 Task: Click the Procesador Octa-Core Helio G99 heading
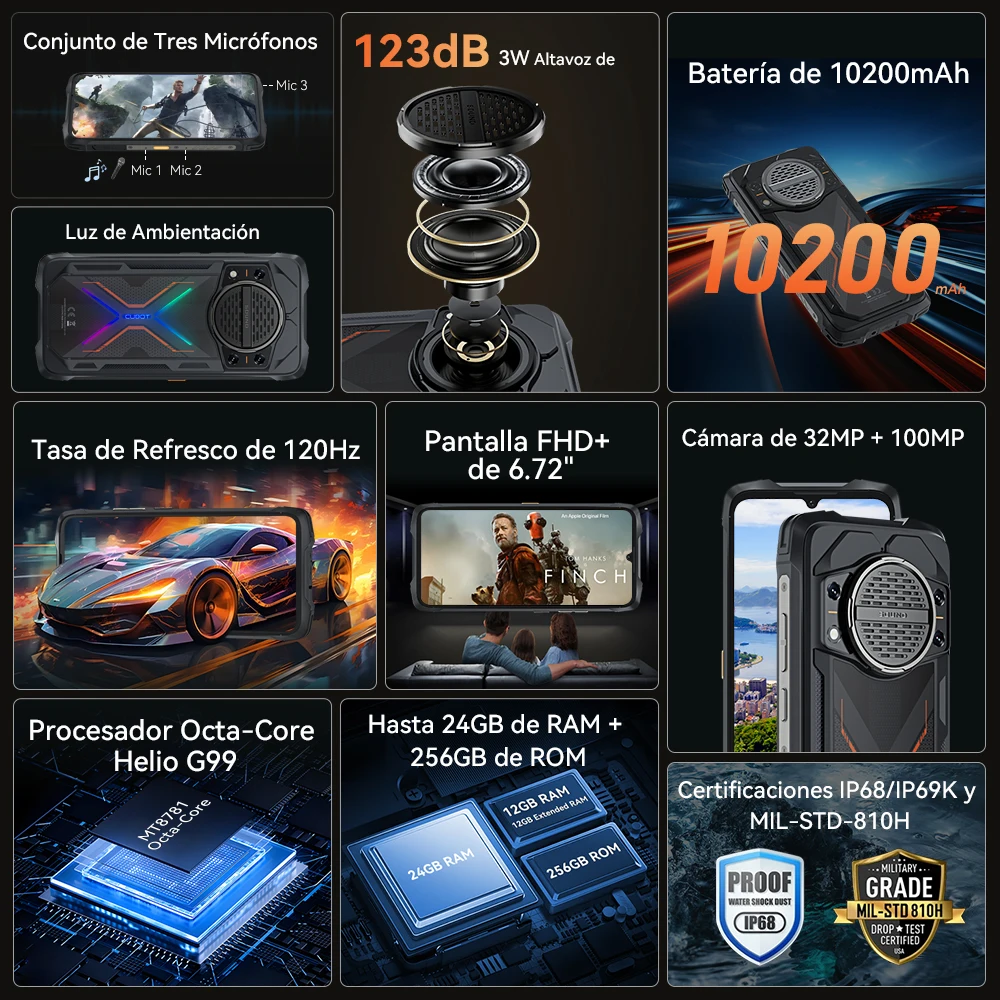pyautogui.click(x=172, y=745)
